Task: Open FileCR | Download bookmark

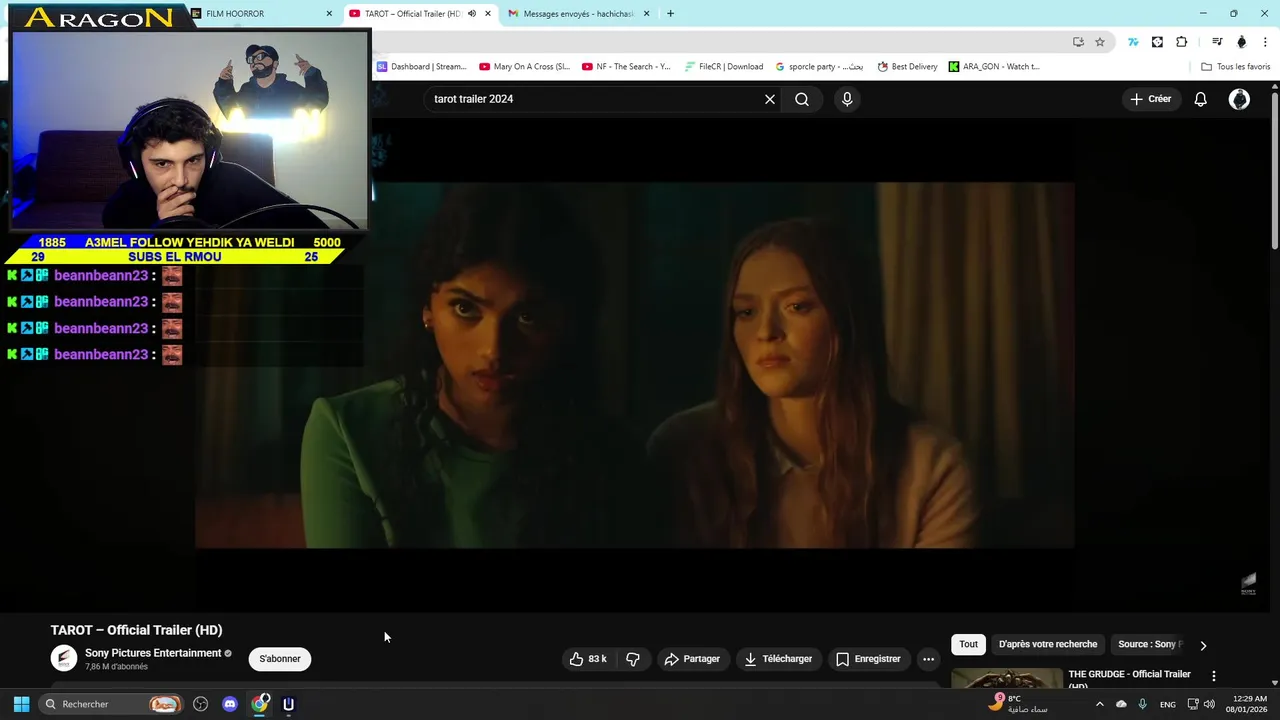Action: [724, 67]
